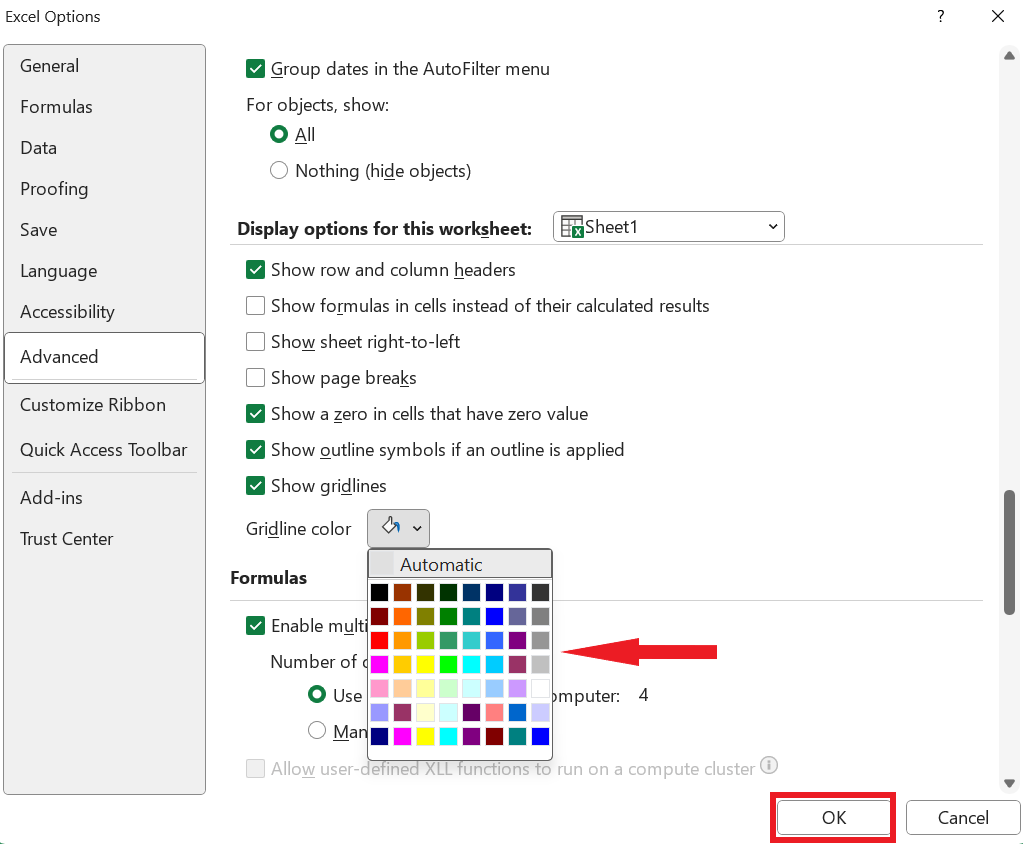The height and width of the screenshot is (844, 1023).
Task: Click the Help question mark icon
Action: pos(940,17)
